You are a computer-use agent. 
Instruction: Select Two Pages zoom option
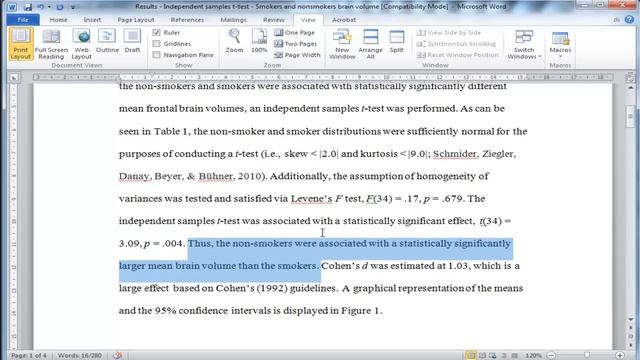click(x=296, y=44)
